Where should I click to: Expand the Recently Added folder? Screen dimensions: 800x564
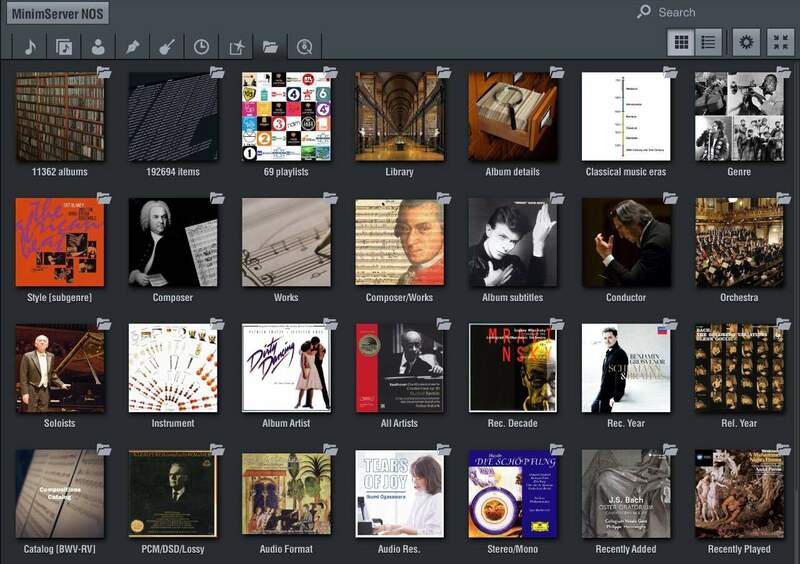626,494
